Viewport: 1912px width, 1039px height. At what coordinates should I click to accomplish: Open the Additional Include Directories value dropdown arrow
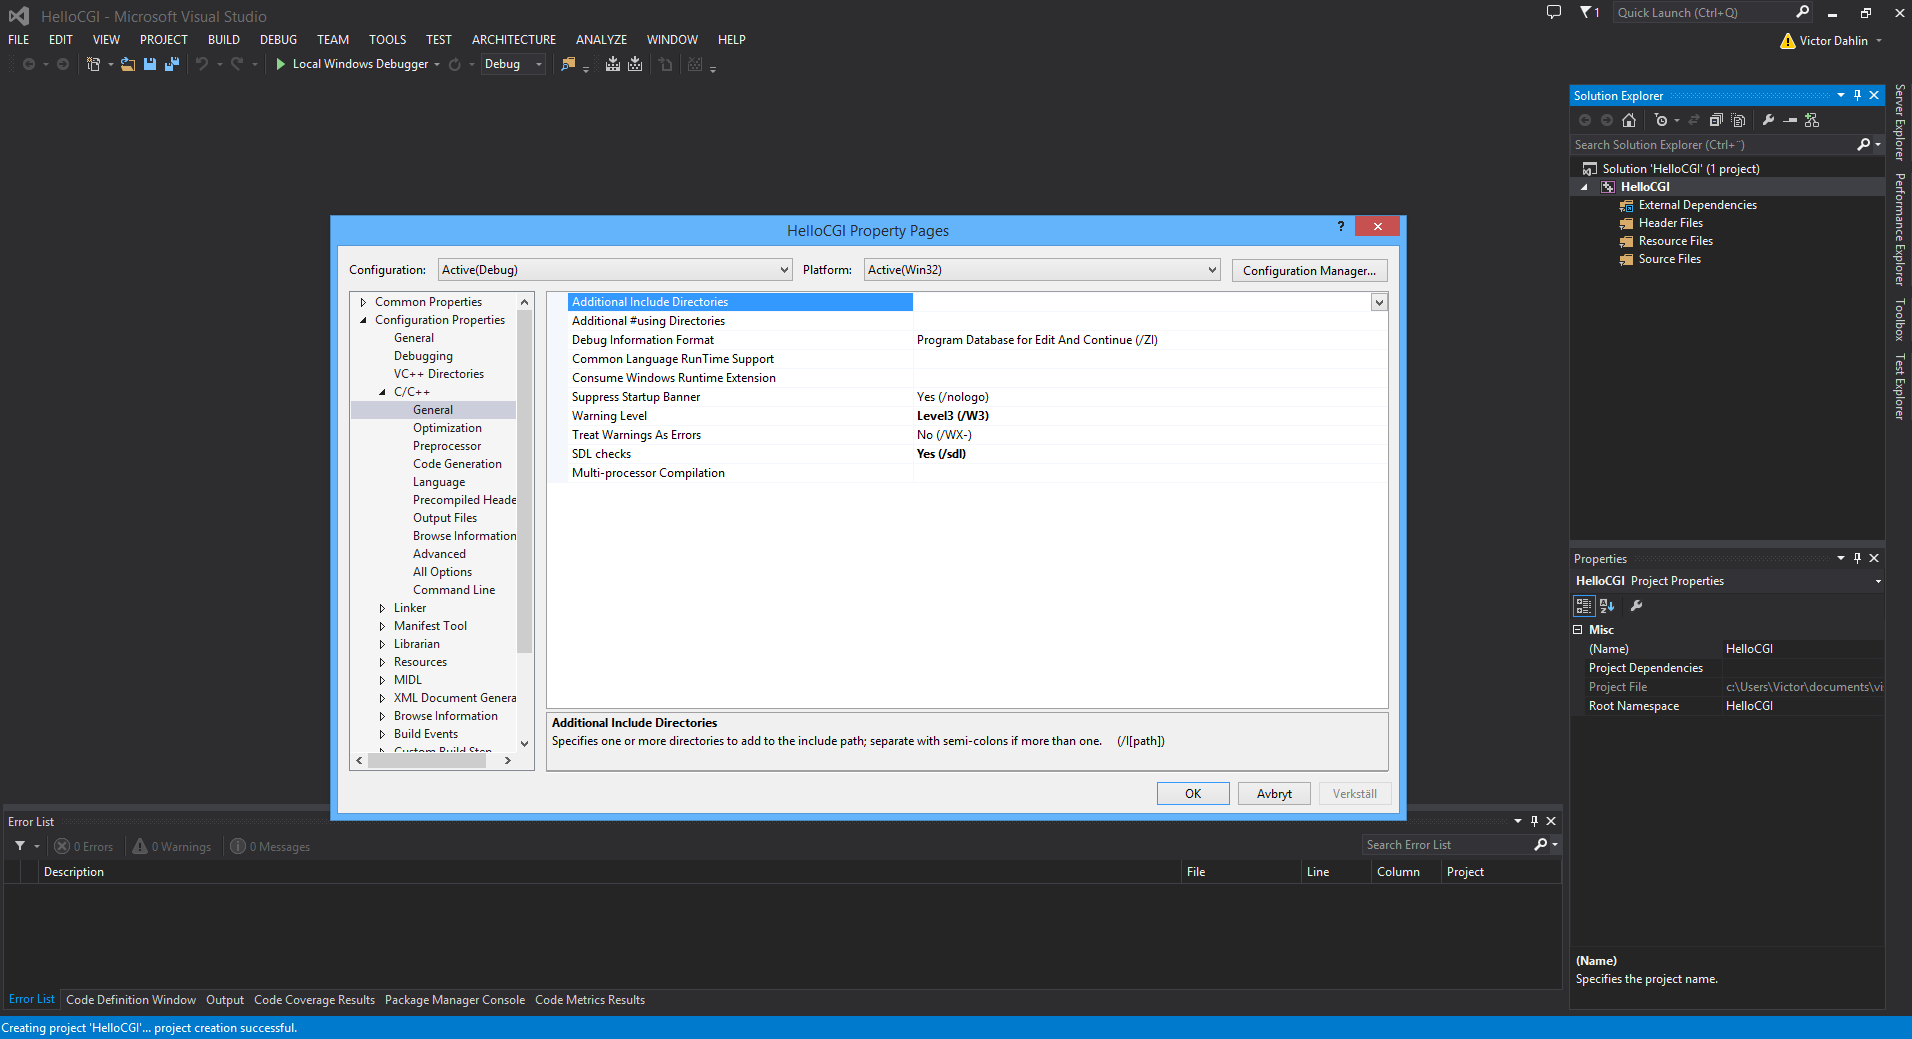[1379, 302]
